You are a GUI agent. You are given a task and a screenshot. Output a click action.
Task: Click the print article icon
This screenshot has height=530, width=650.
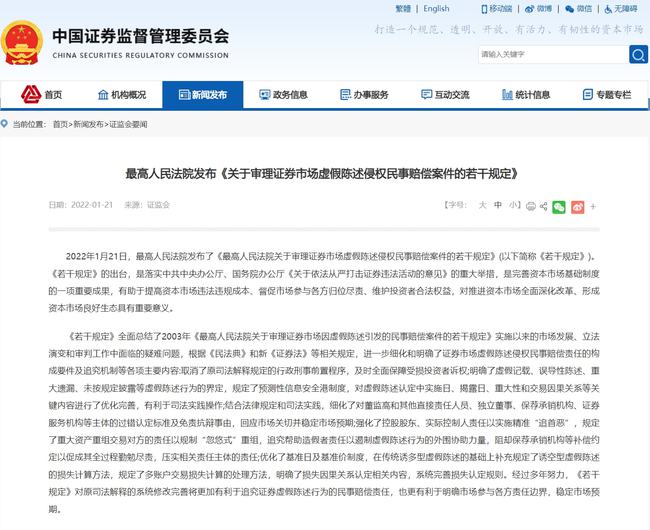(x=531, y=206)
